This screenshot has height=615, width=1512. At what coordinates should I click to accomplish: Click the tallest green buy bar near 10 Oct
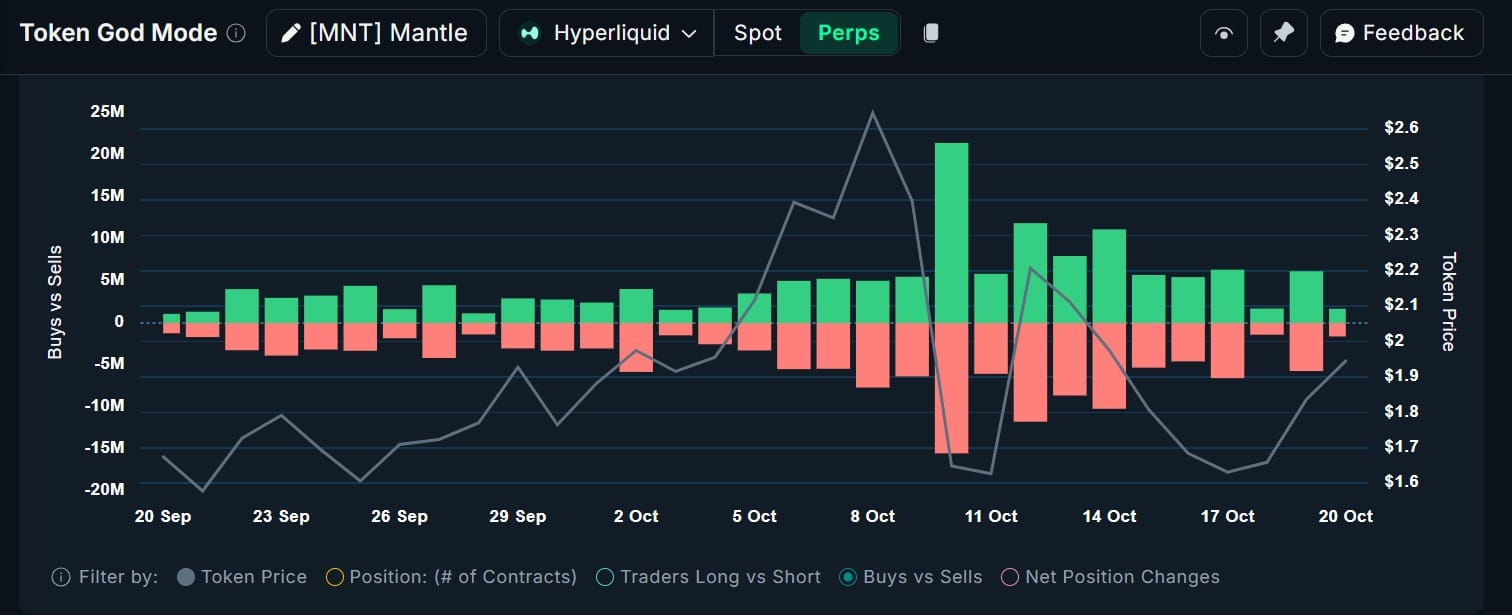coord(950,230)
